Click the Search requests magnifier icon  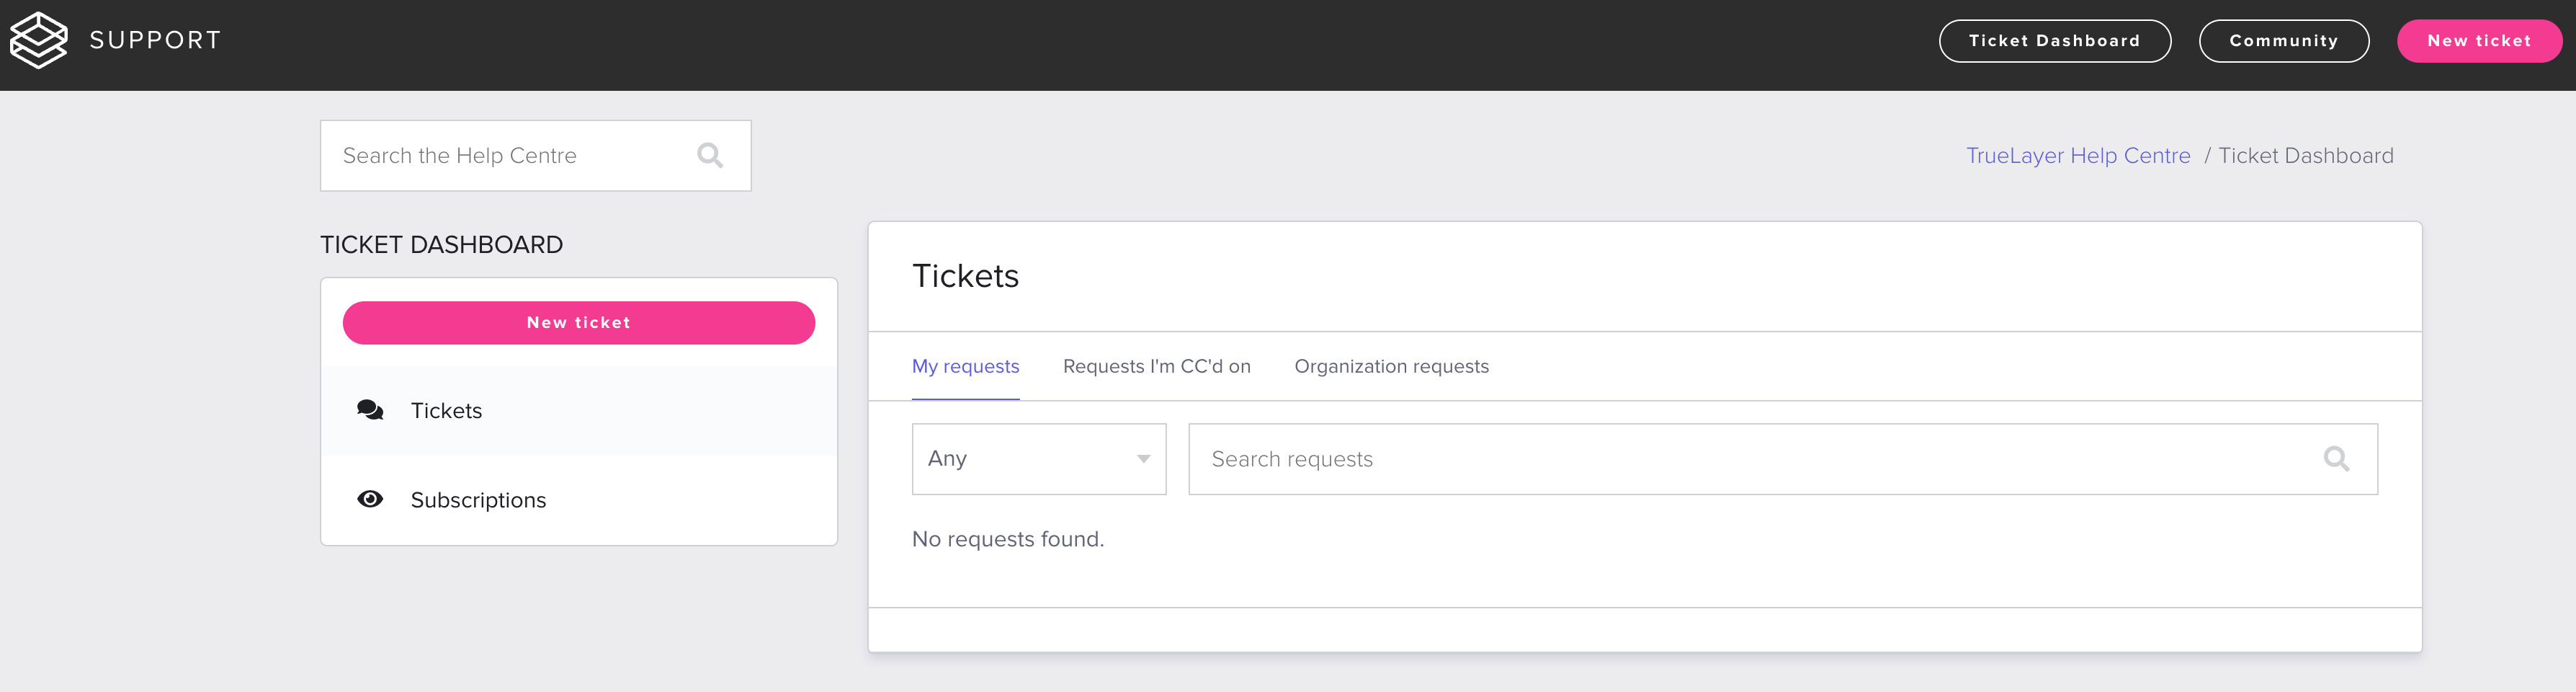coord(2336,459)
